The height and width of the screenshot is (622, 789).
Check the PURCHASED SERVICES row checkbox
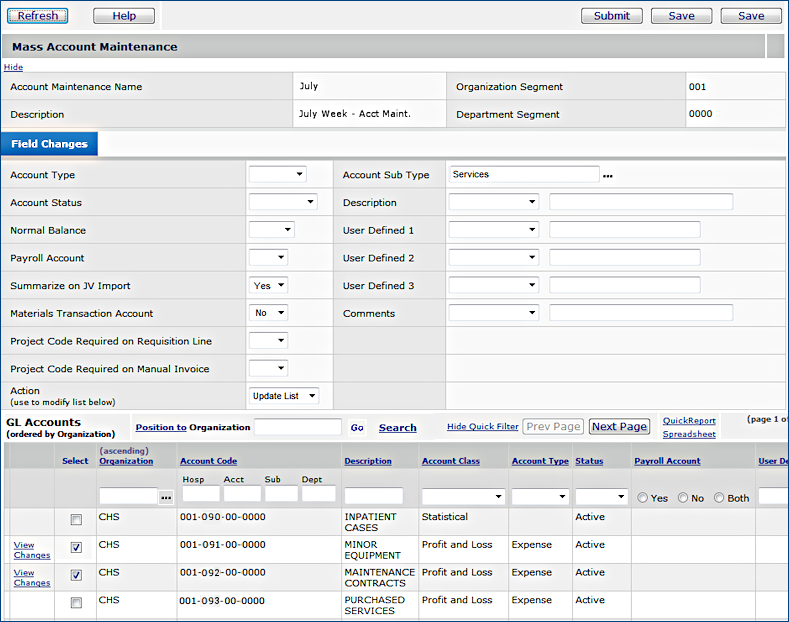pyautogui.click(x=76, y=603)
